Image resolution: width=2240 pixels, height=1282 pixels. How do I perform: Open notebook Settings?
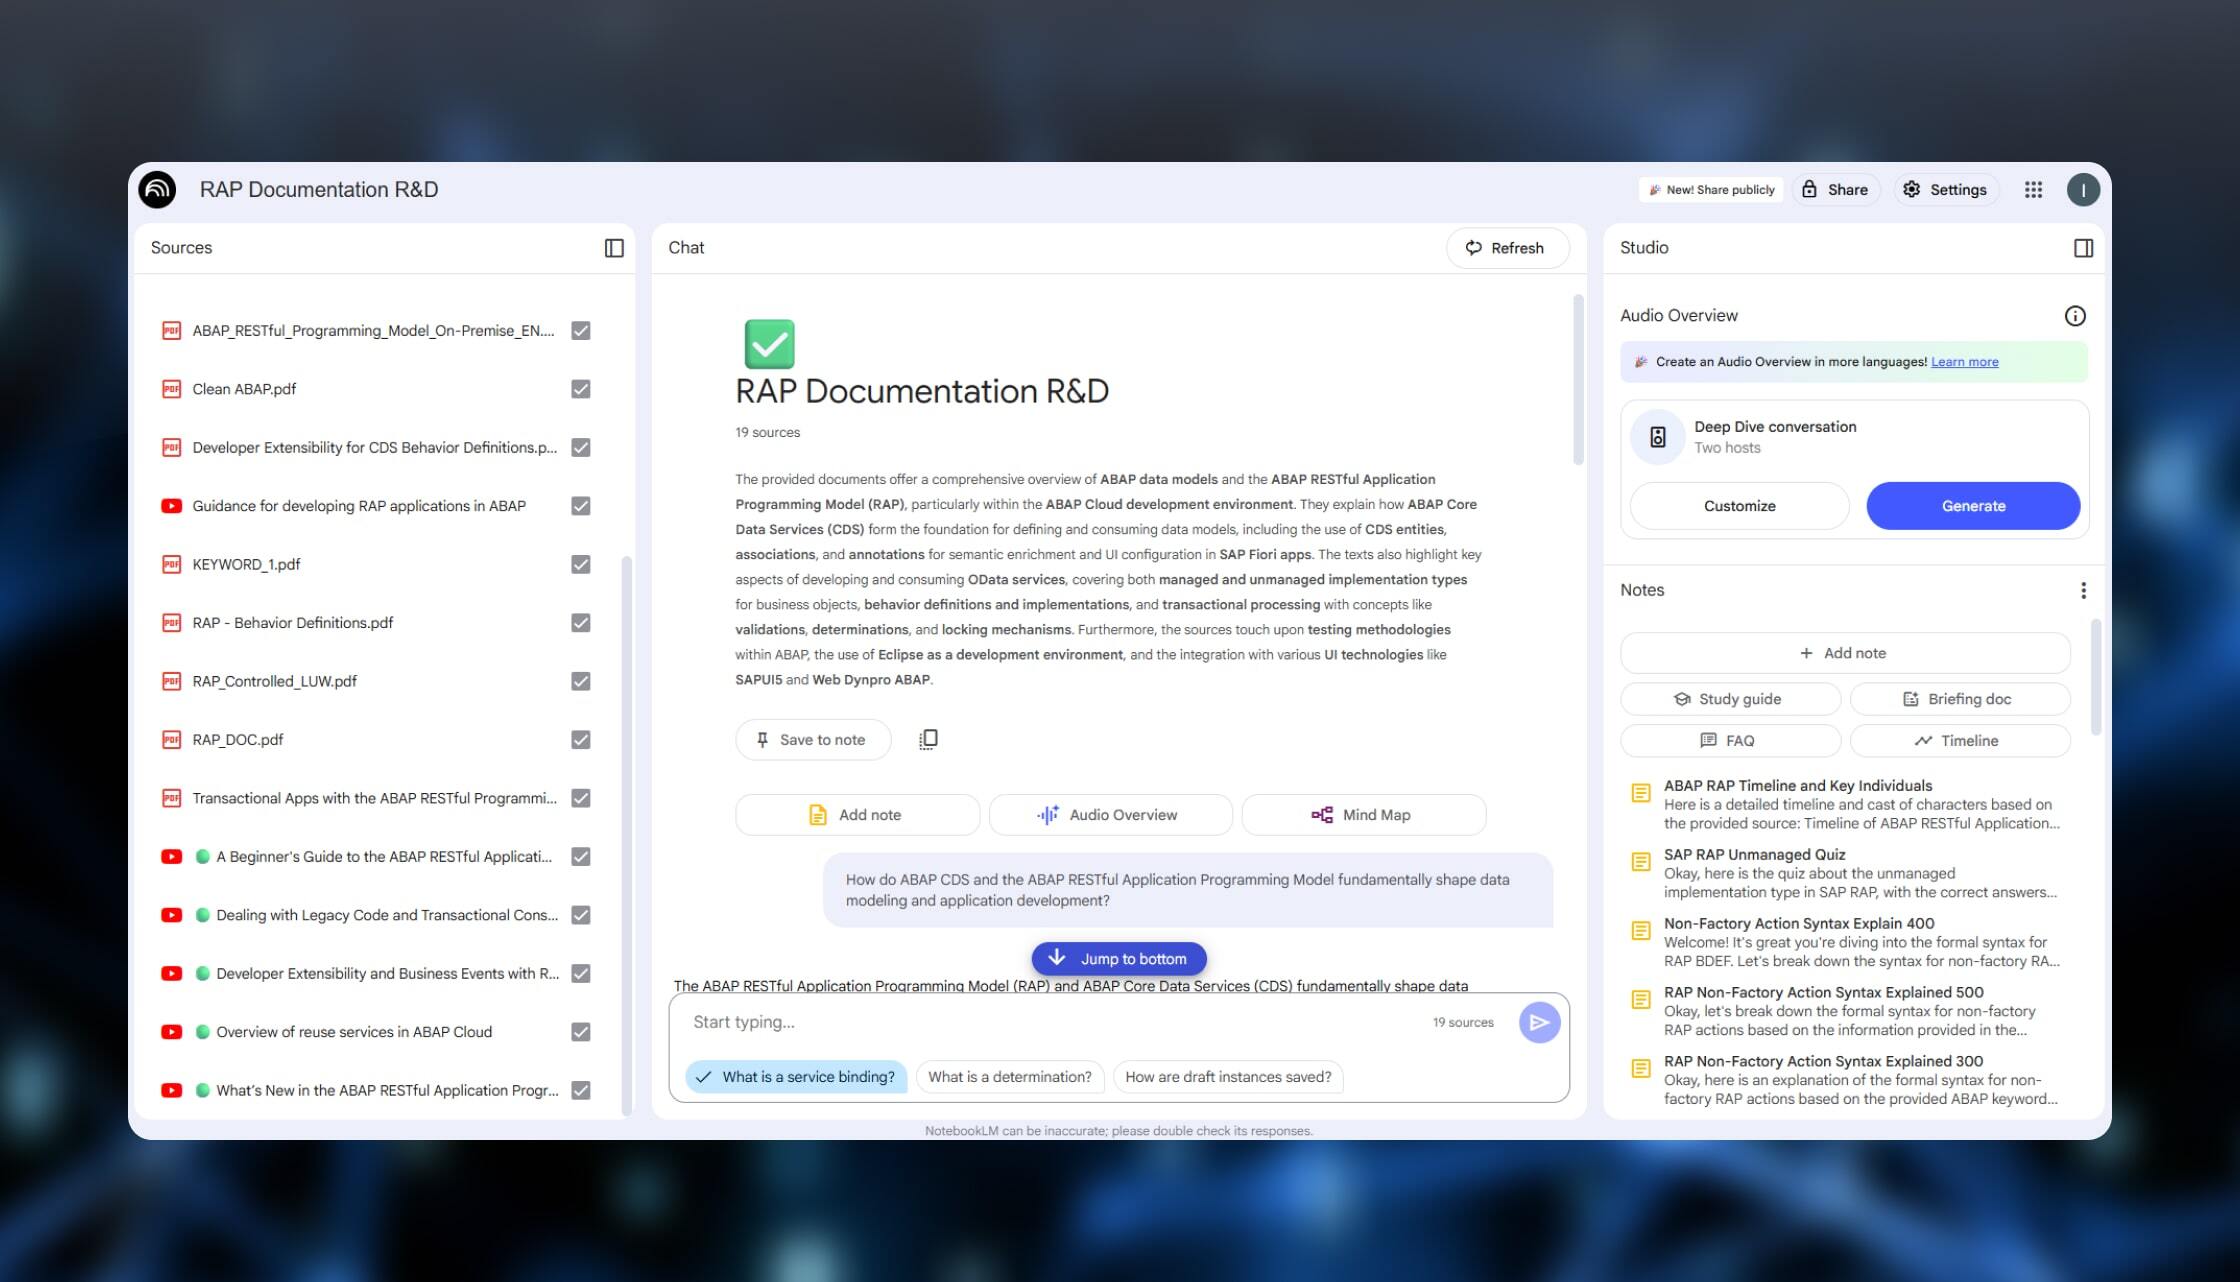tap(1945, 189)
